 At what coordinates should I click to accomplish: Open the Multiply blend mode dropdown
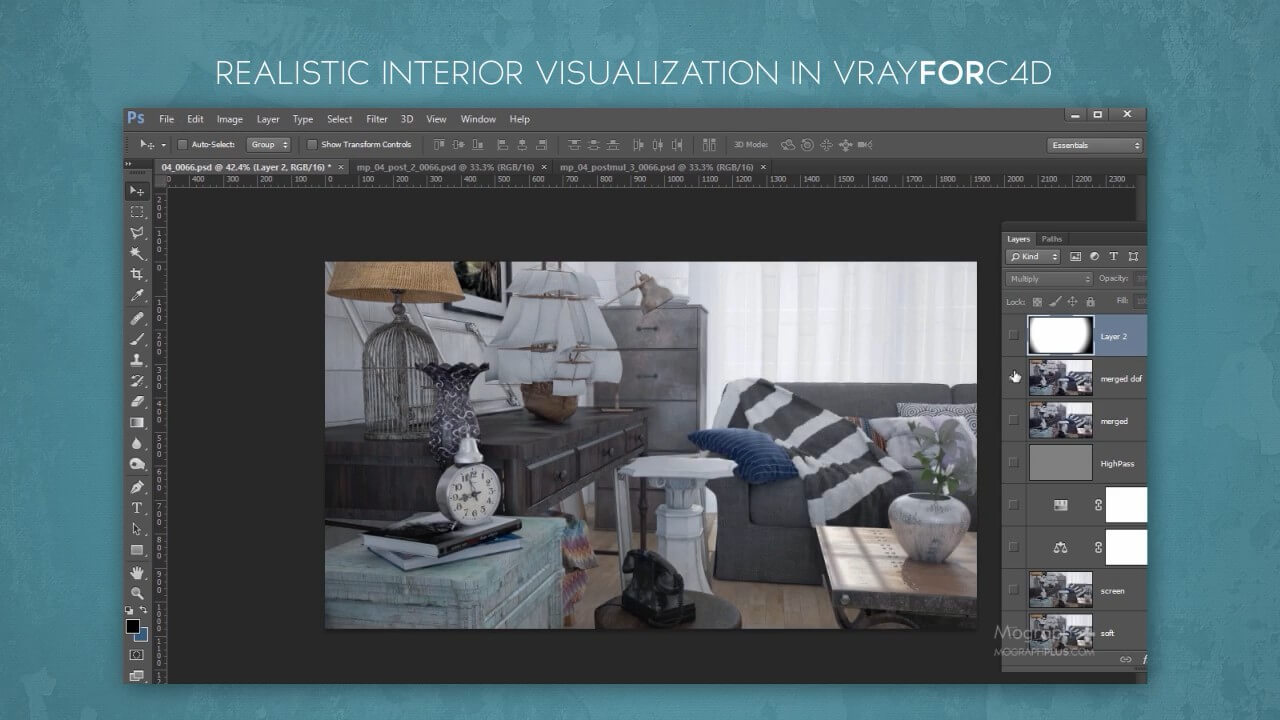click(1049, 279)
